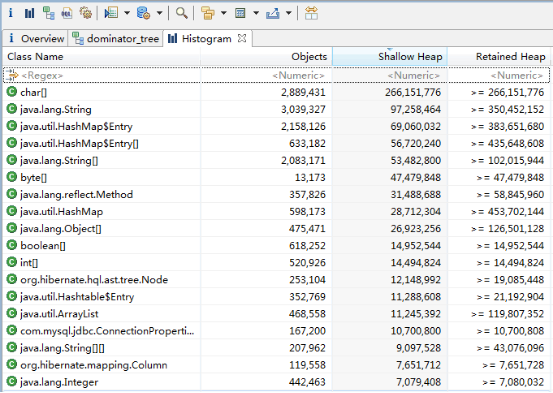
Task: Open thread overview gears icon
Action: (86, 13)
